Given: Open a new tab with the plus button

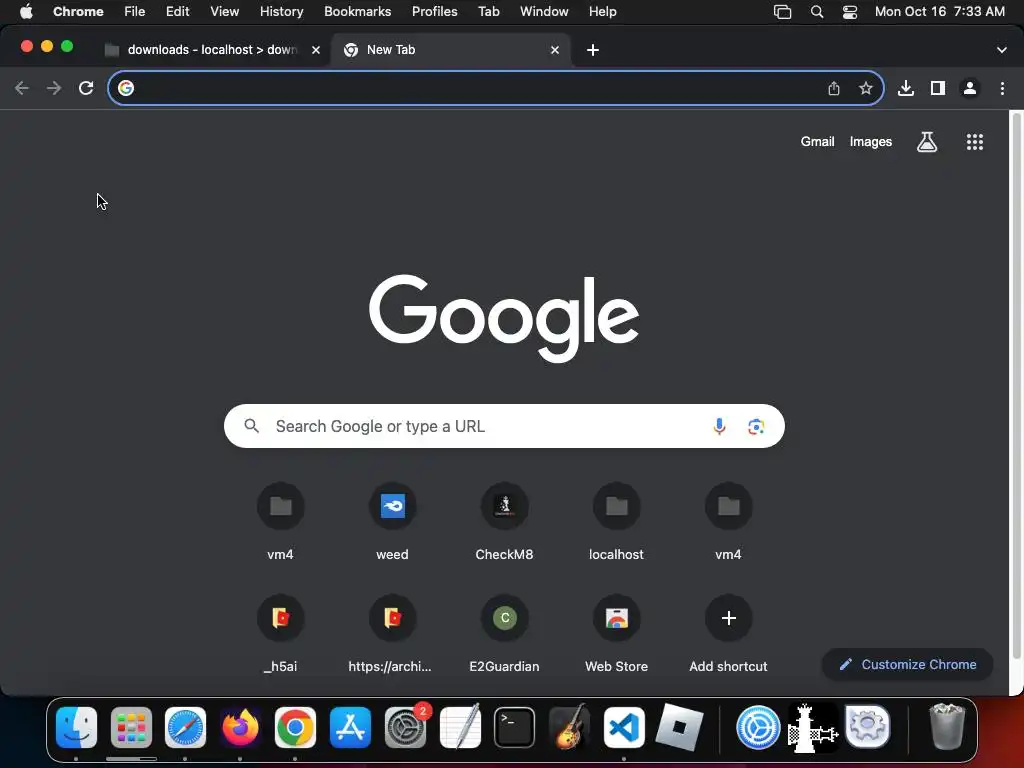Looking at the screenshot, I should 593,50.
